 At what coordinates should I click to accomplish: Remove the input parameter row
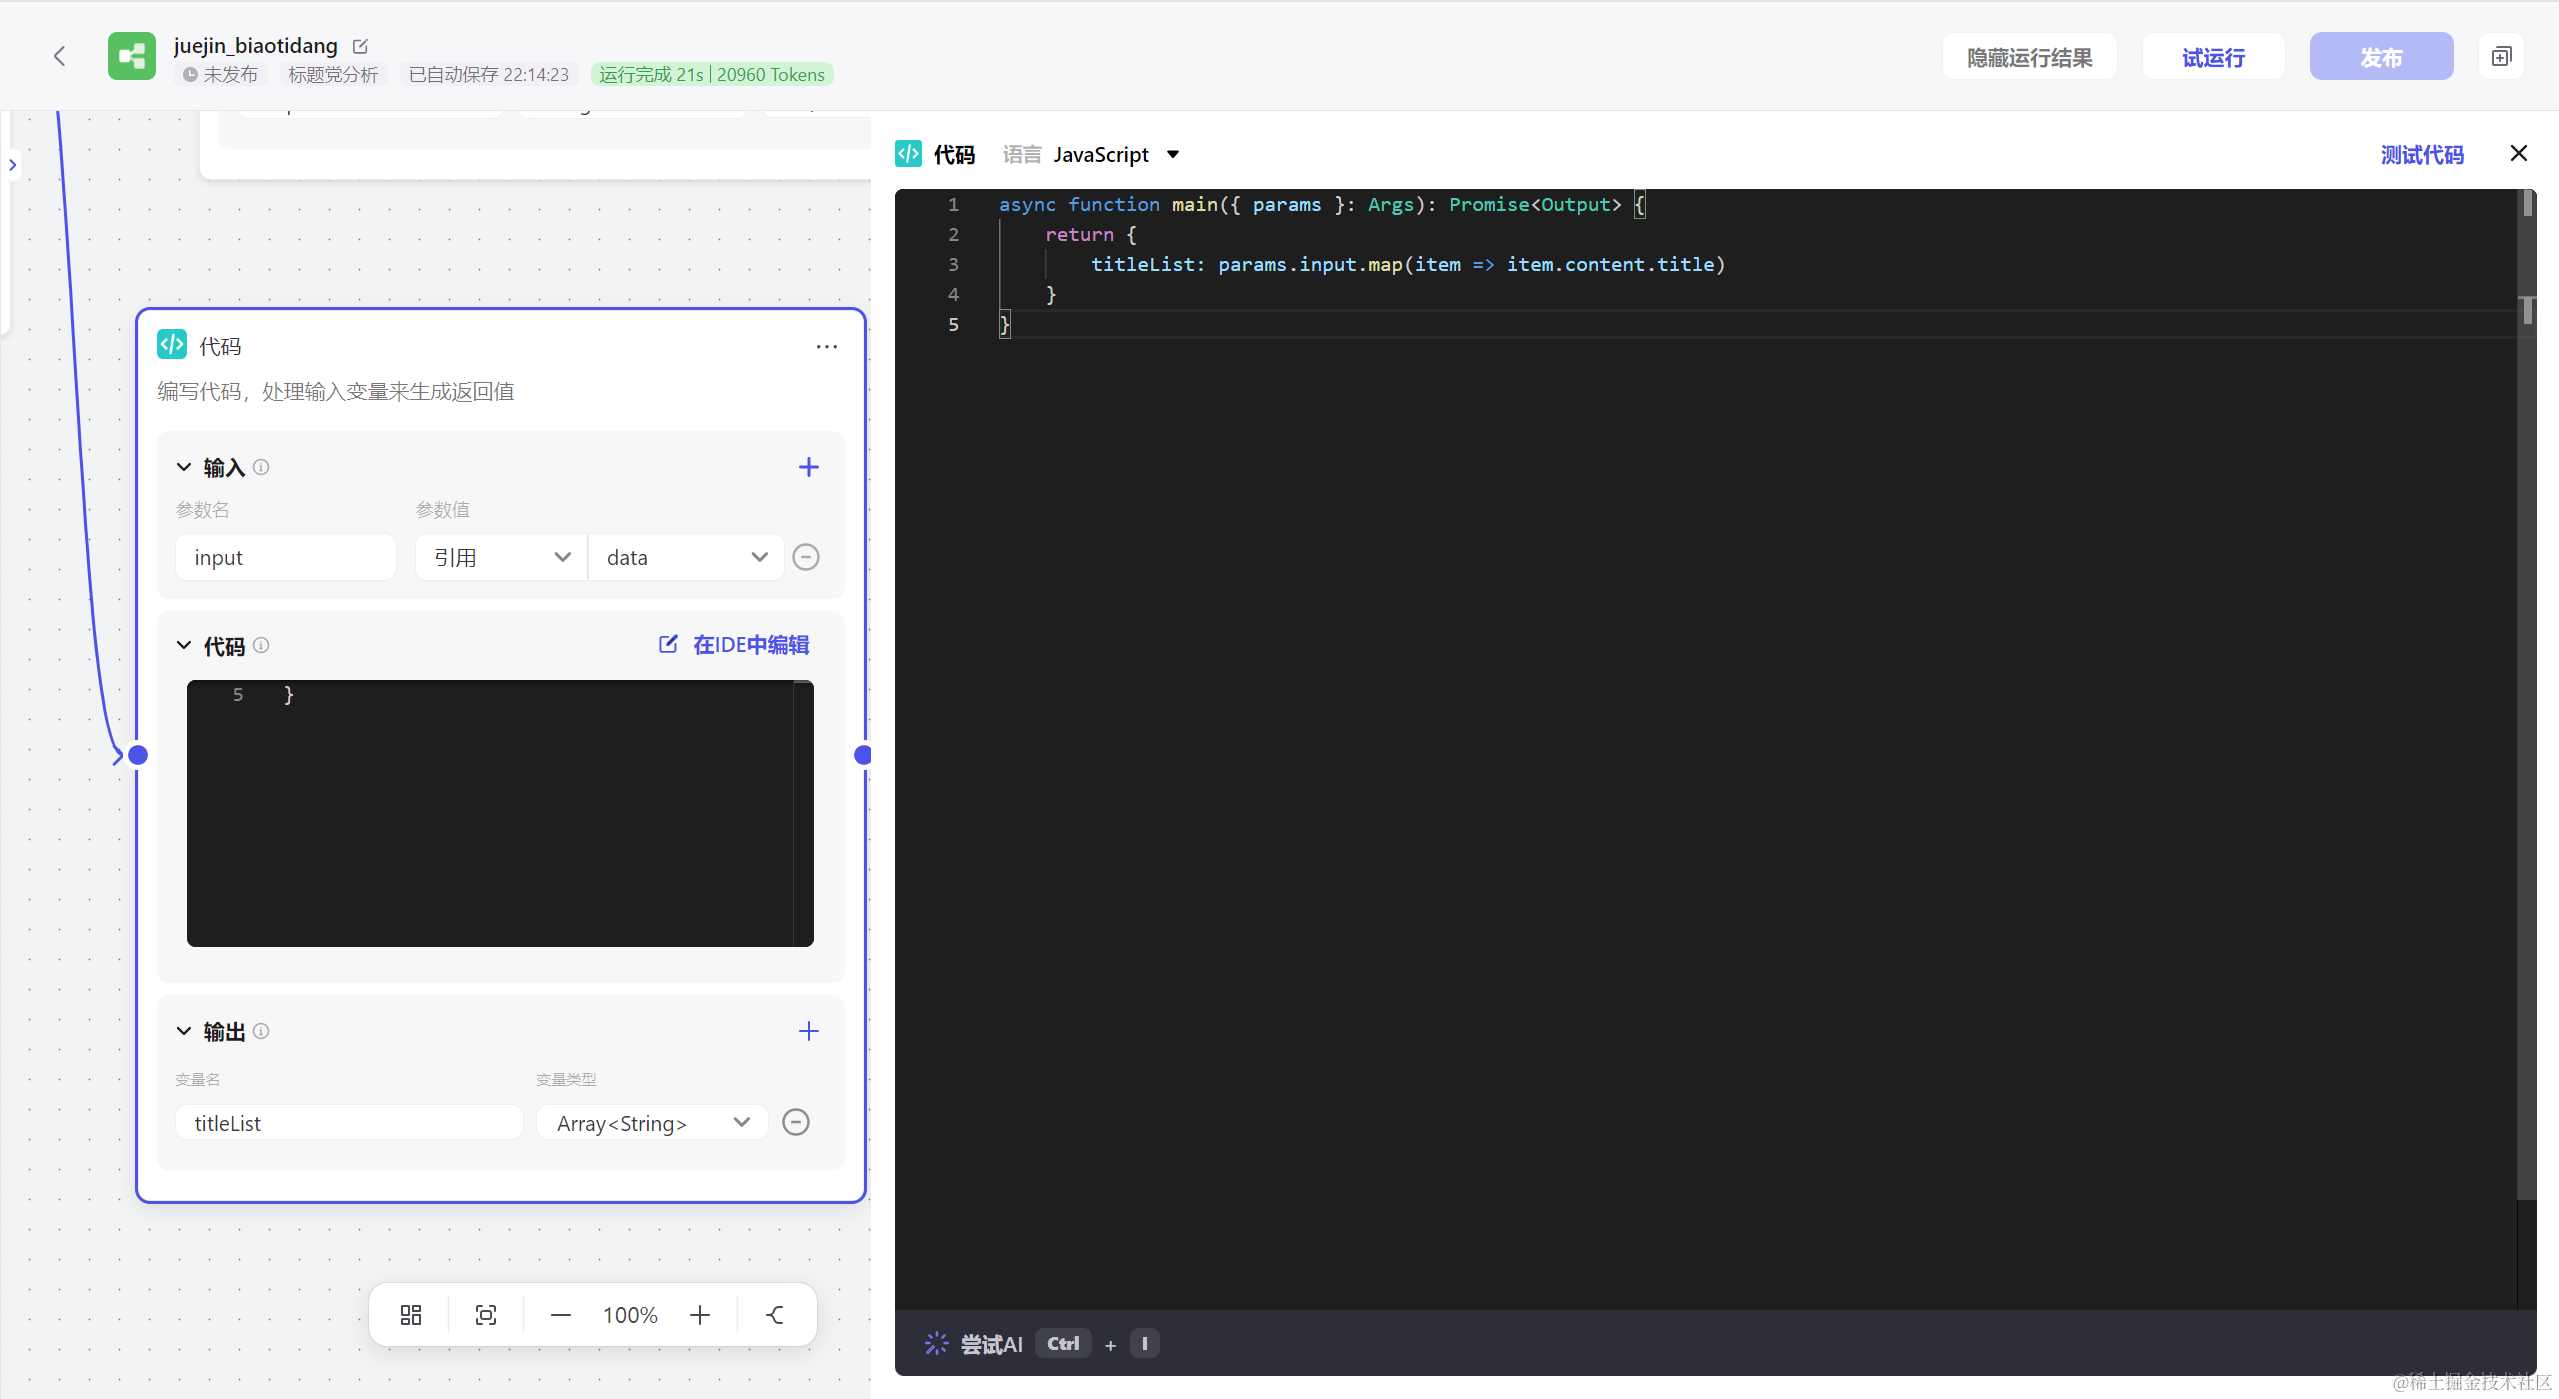click(805, 557)
